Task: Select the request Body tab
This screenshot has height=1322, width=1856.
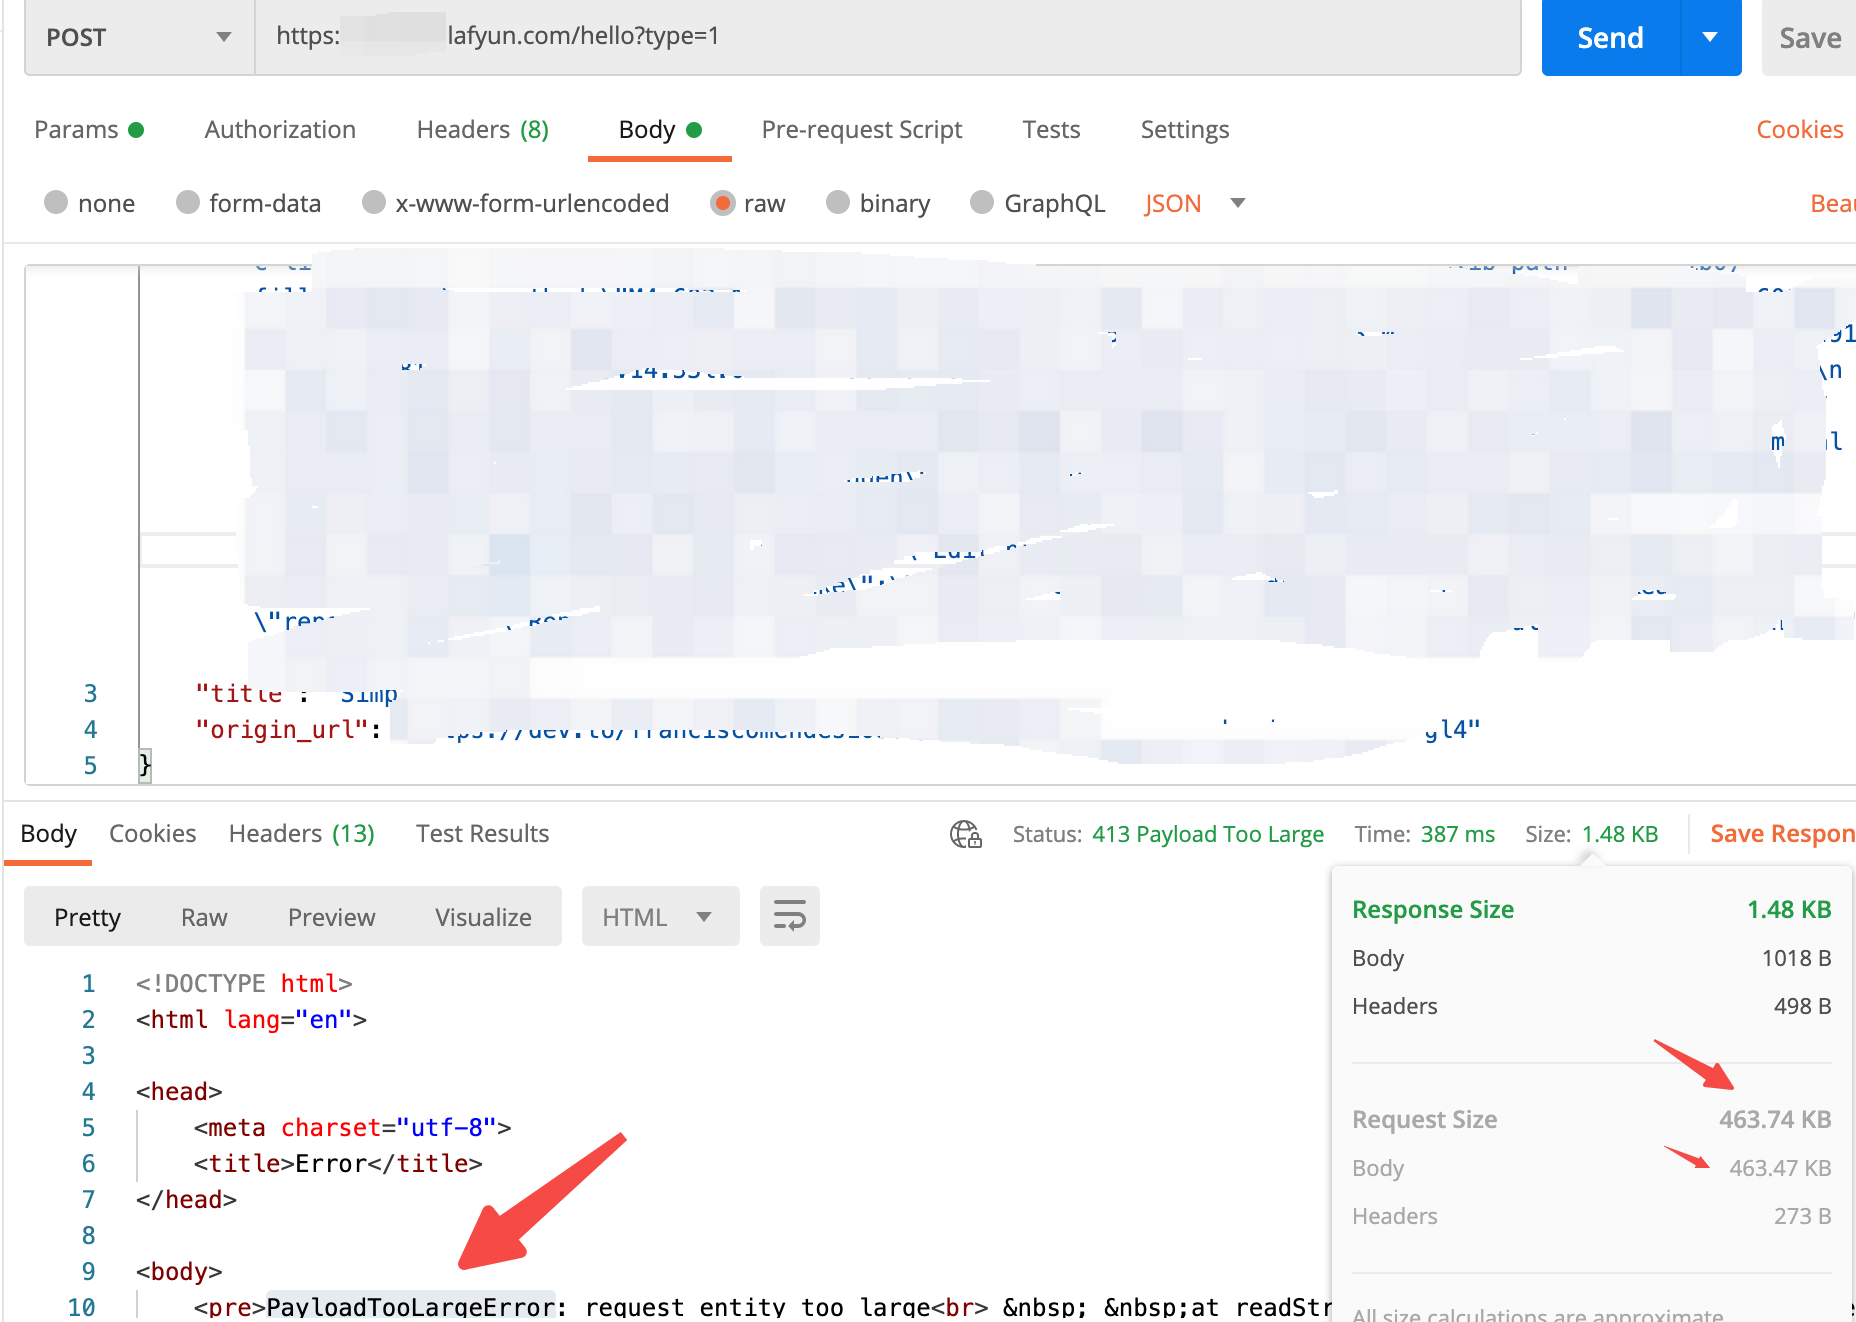Action: [x=660, y=130]
